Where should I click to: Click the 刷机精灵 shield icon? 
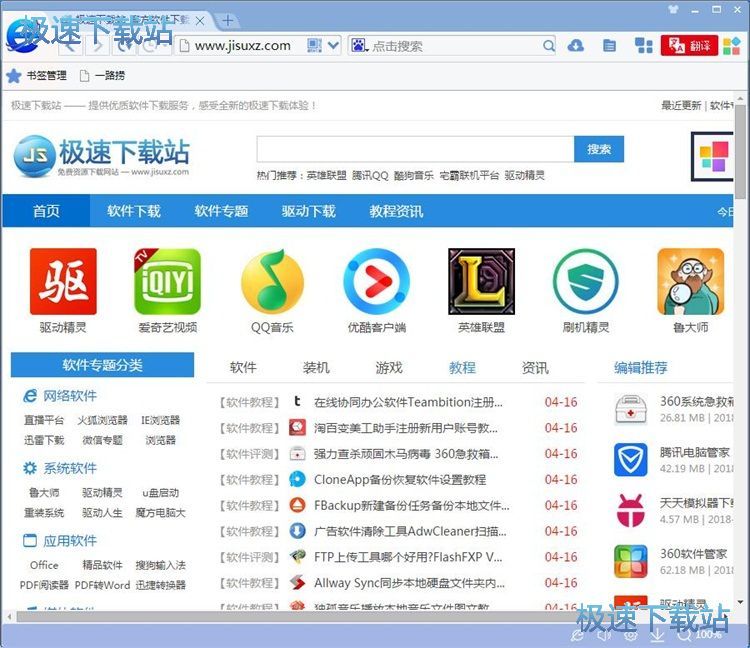586,282
